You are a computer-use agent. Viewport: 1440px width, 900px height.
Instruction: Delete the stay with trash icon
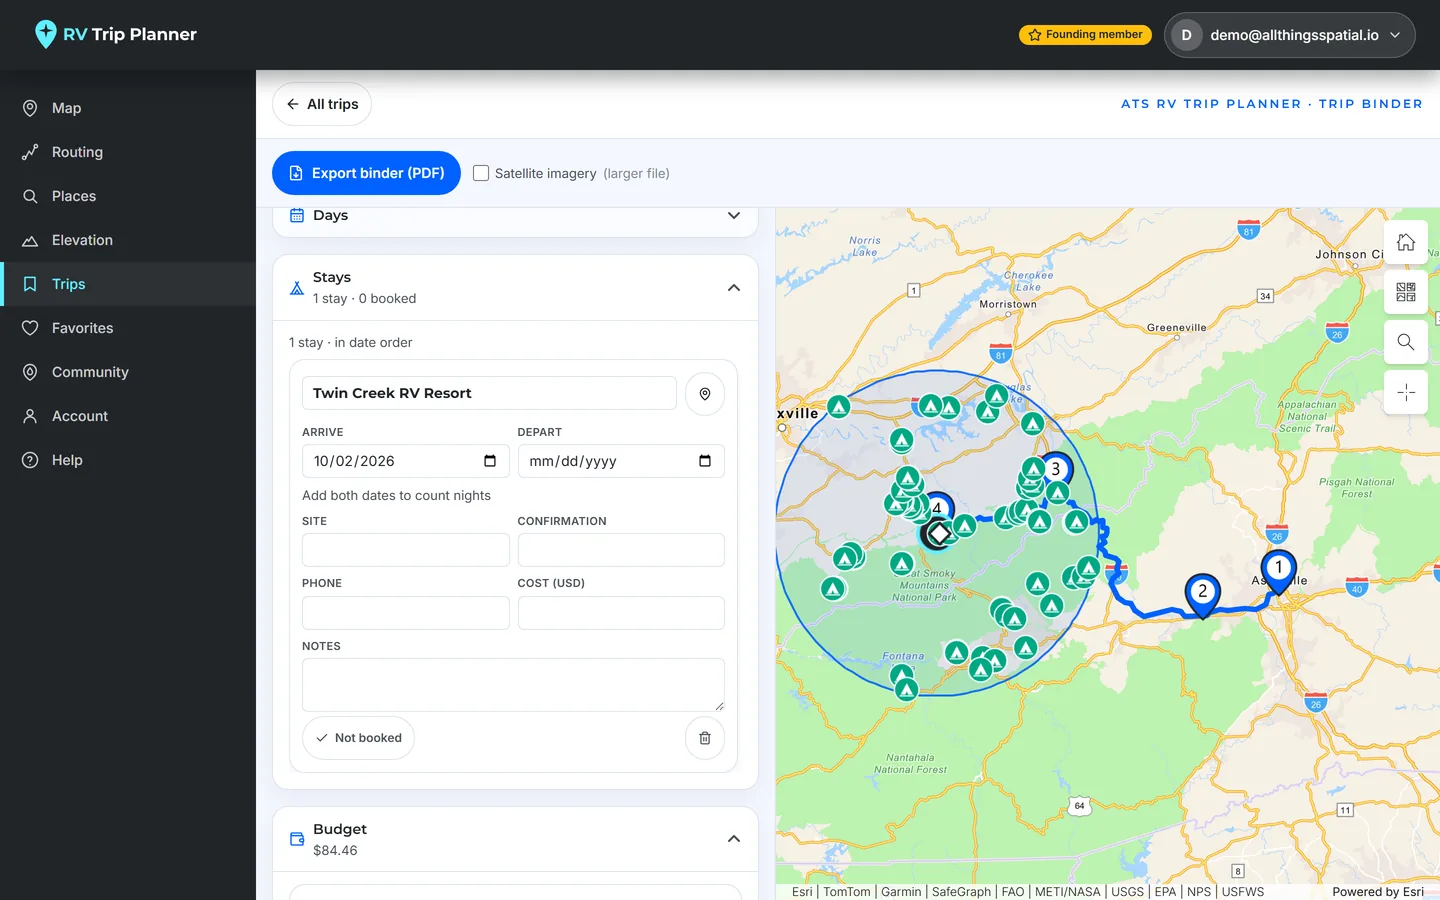tap(705, 738)
